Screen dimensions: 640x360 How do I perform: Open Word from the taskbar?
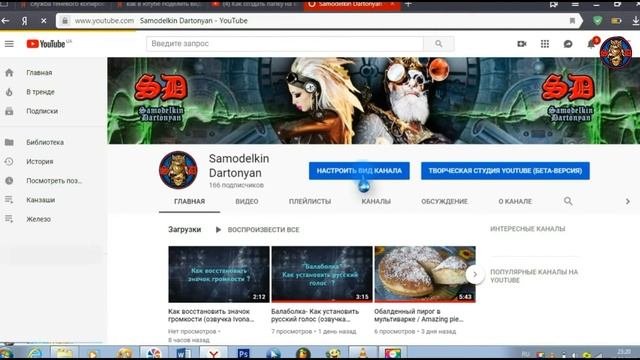[x=183, y=353]
